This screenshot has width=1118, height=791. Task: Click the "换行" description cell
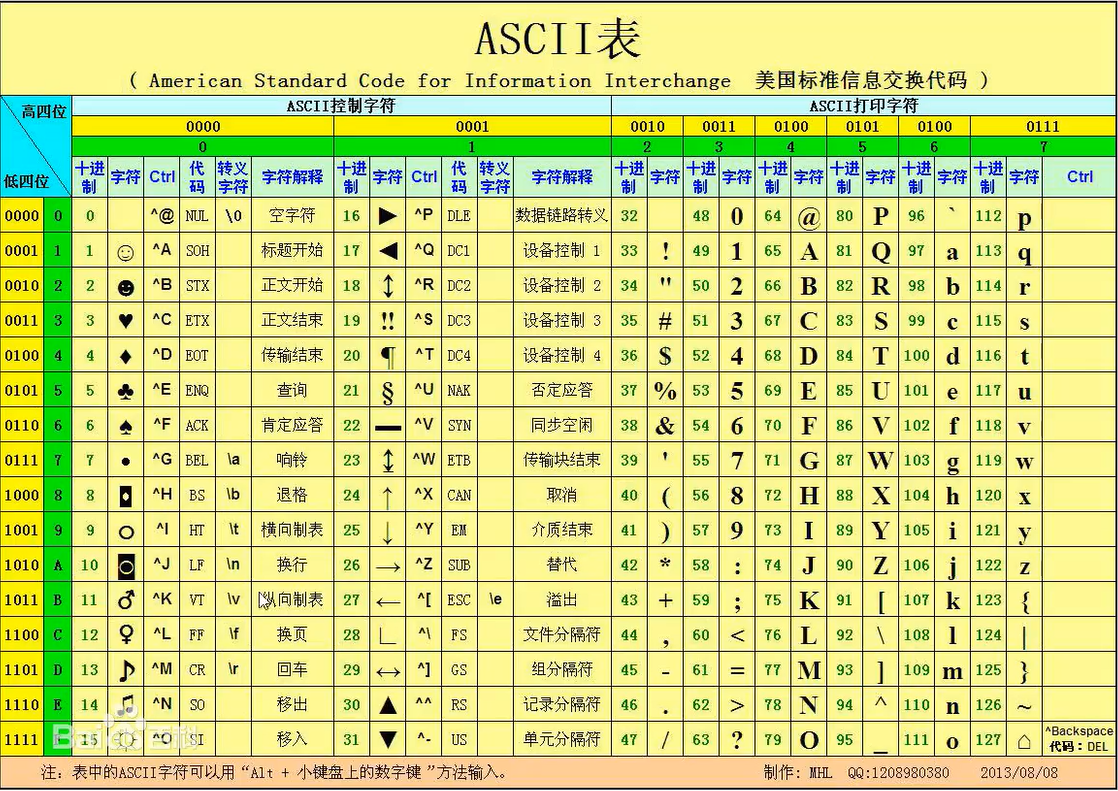coord(292,564)
